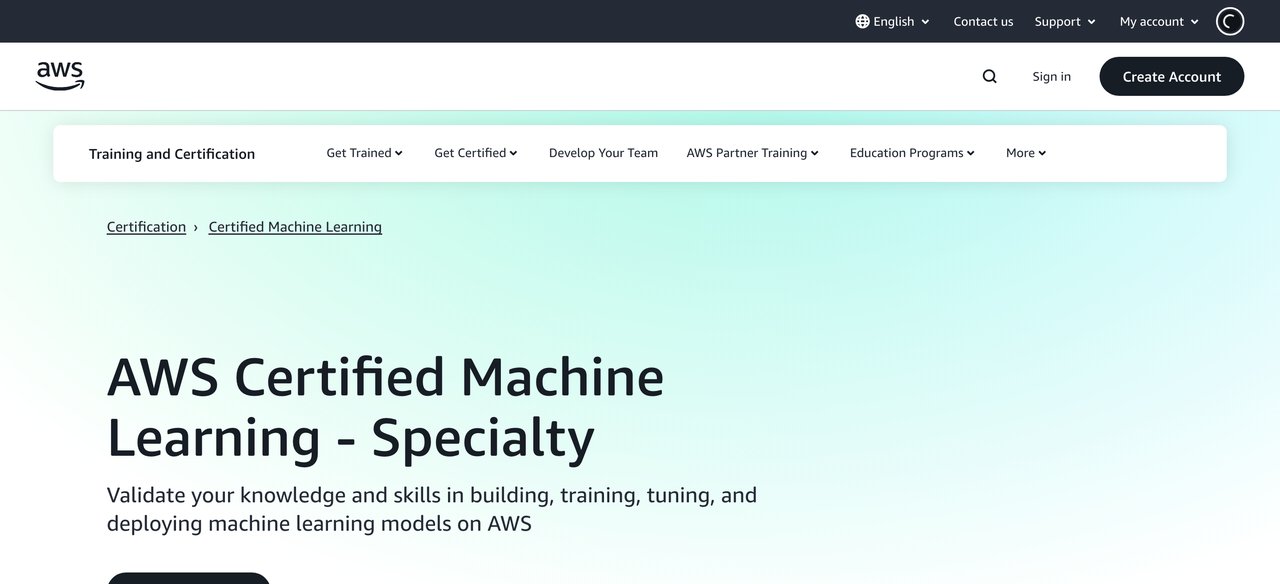Expand the My account dropdown

(1159, 21)
